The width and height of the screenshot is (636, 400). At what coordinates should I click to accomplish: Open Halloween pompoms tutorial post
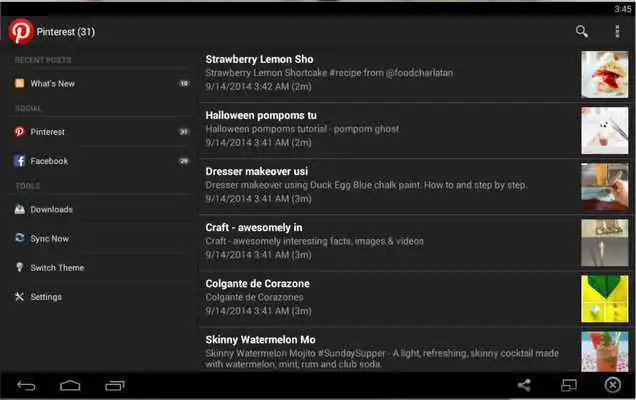[x=415, y=130]
